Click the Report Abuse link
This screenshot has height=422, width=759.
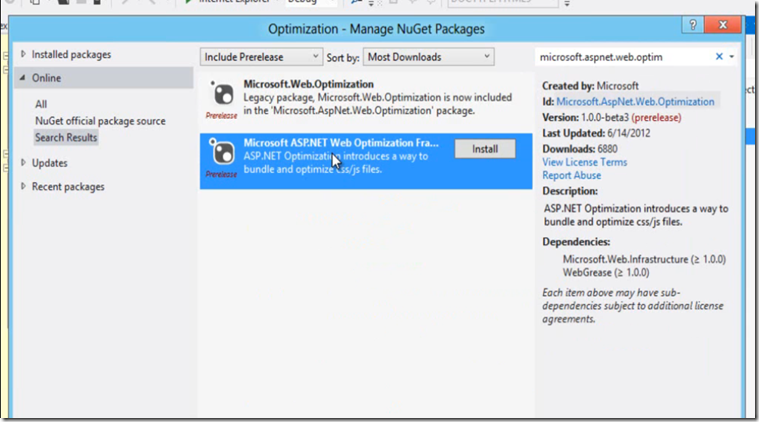571,175
